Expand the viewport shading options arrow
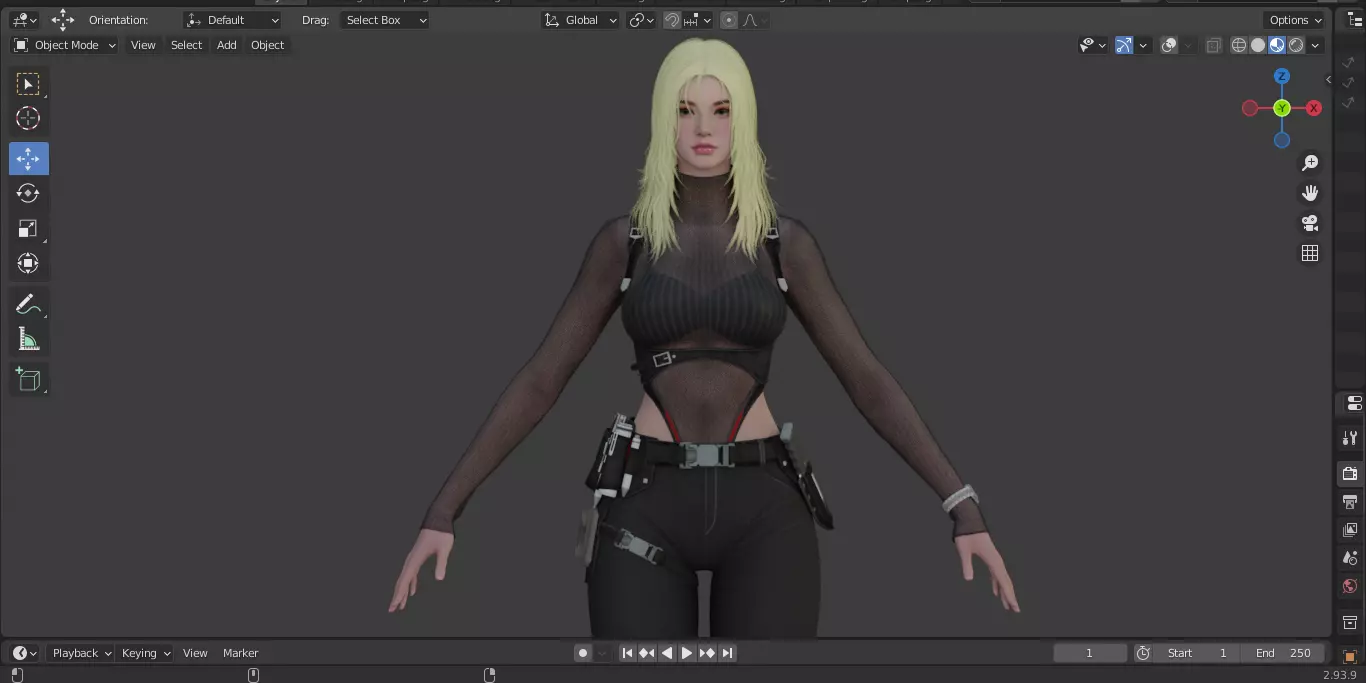Viewport: 1366px width, 683px height. [1316, 45]
